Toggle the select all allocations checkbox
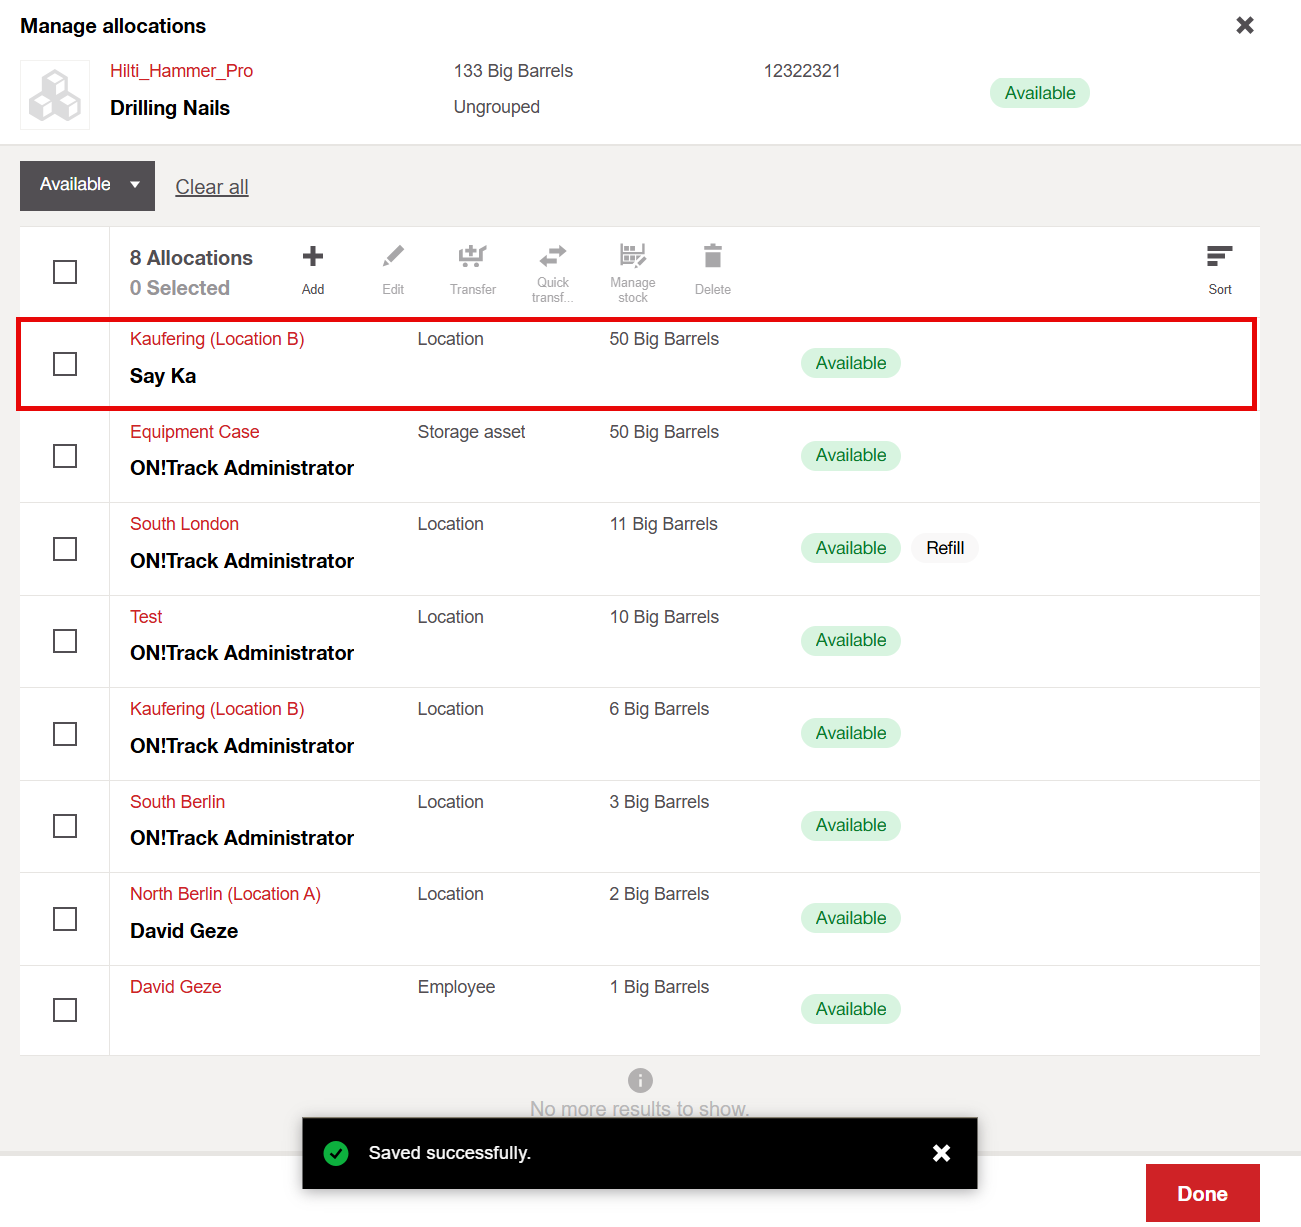This screenshot has width=1301, height=1227. [65, 272]
